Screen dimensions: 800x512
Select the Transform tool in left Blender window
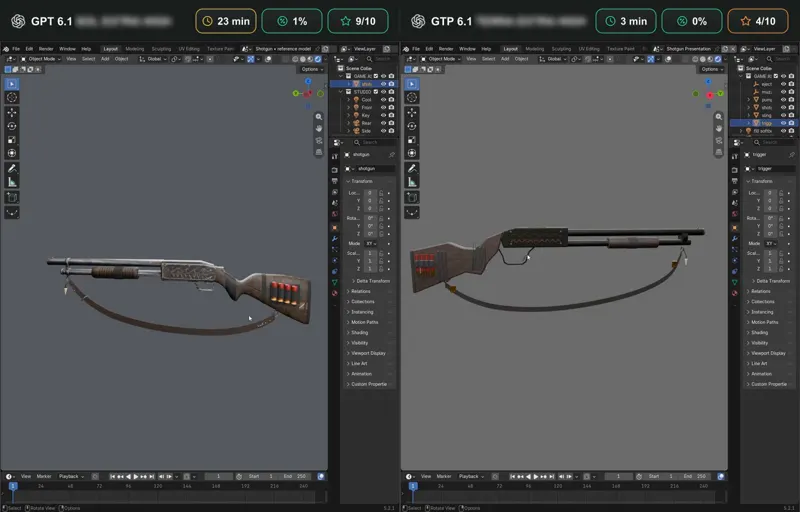pos(12,153)
